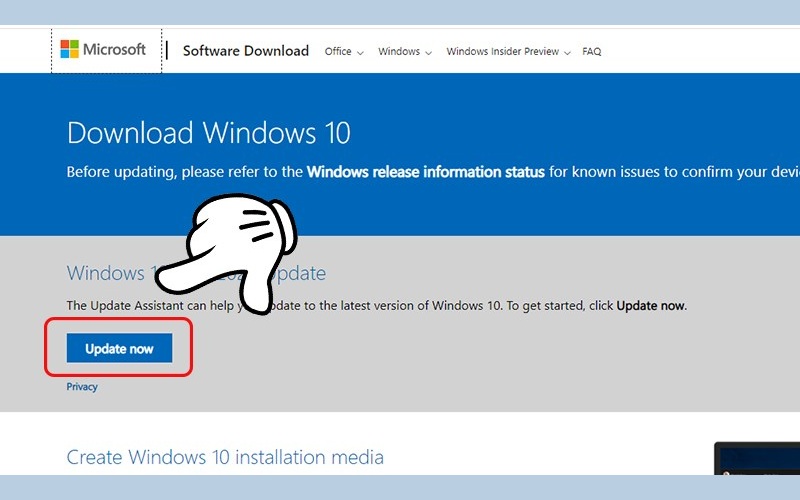Go to the FAQ page
Viewport: 800px width, 500px height.
[x=592, y=52]
